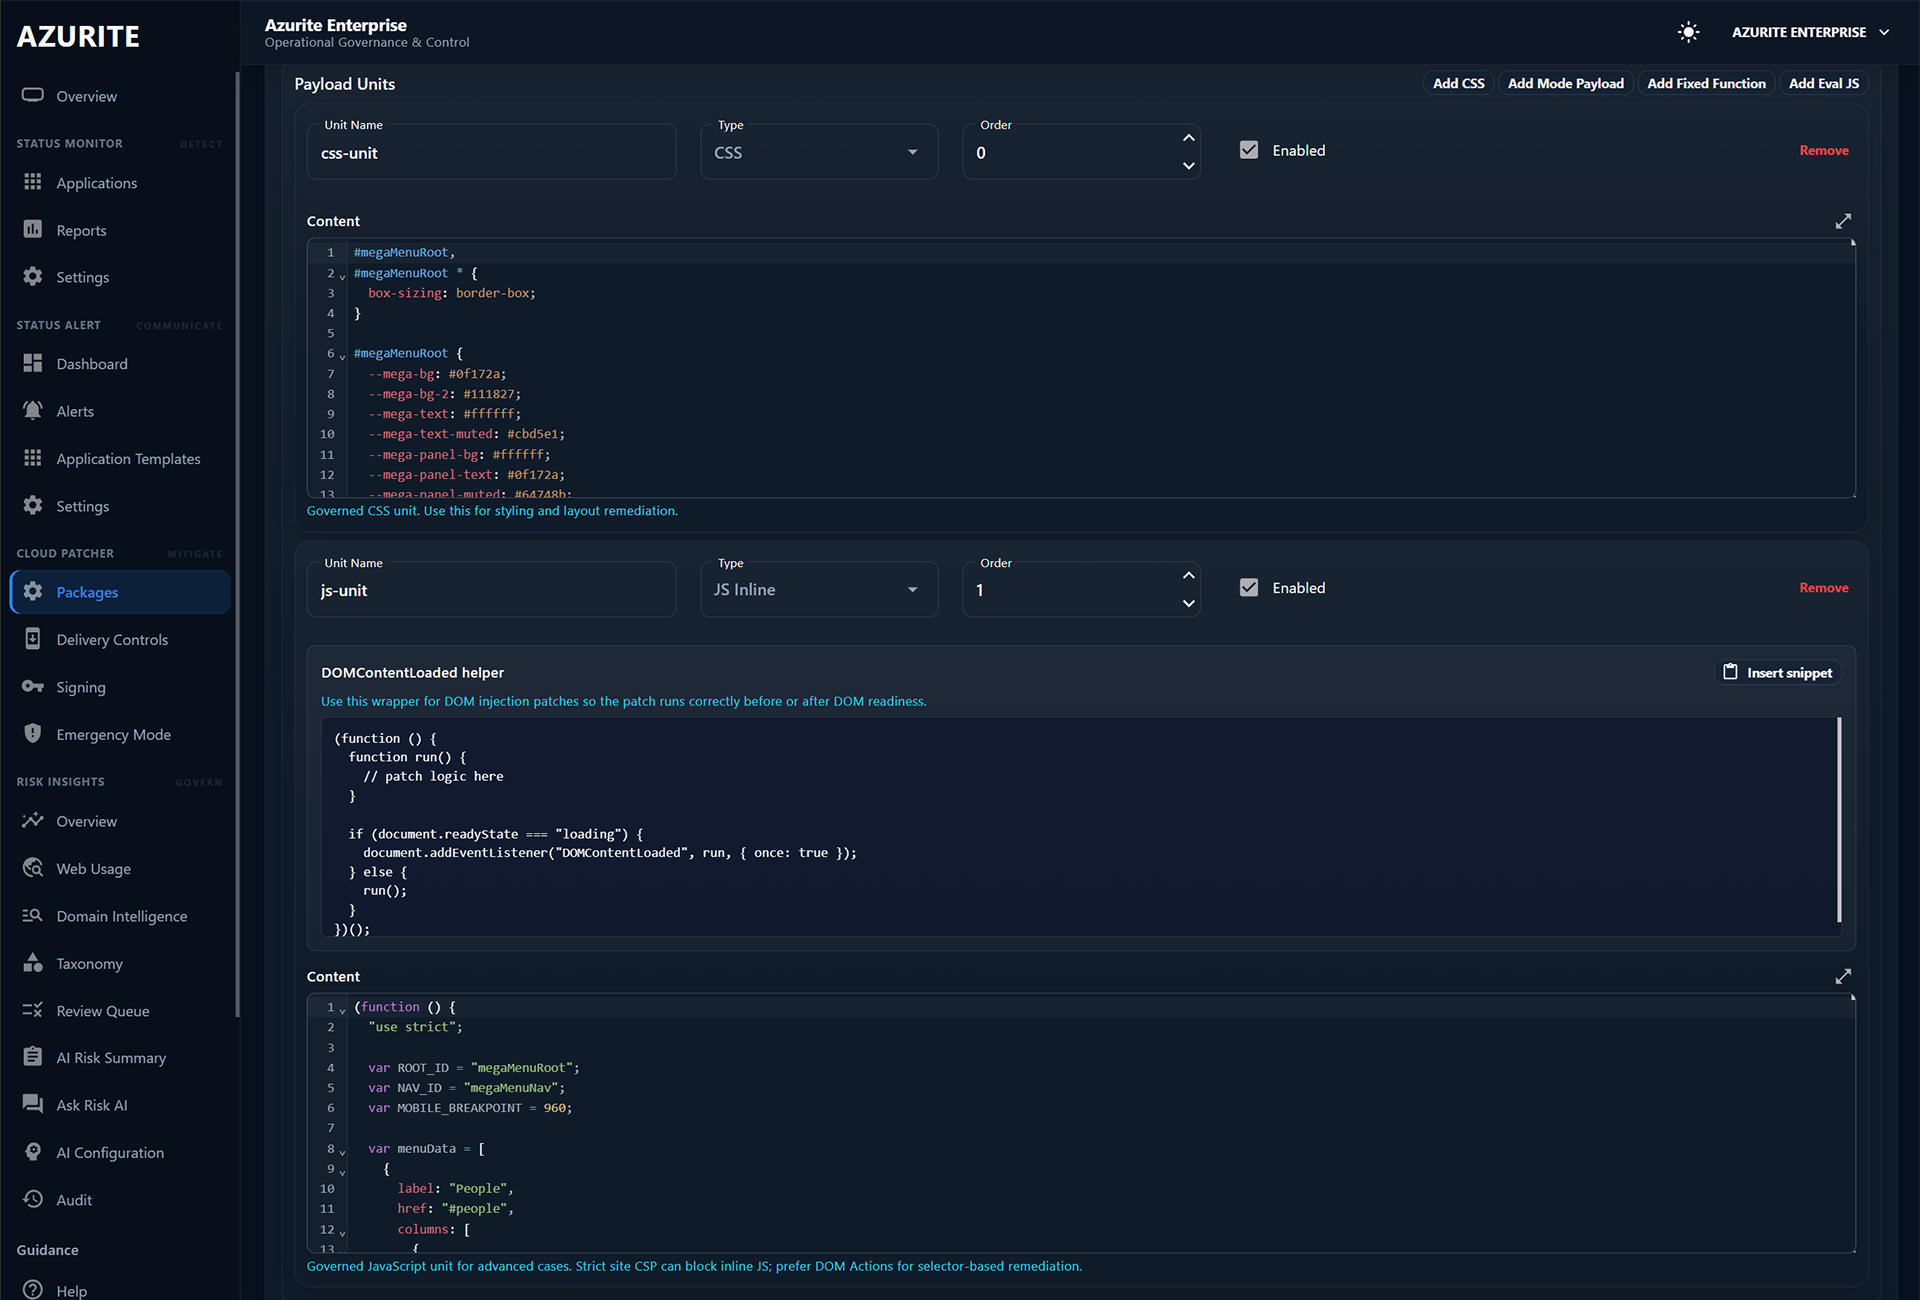Viewport: 1920px width, 1300px height.
Task: Open Emergency Mode via its shield icon
Action: (33, 733)
